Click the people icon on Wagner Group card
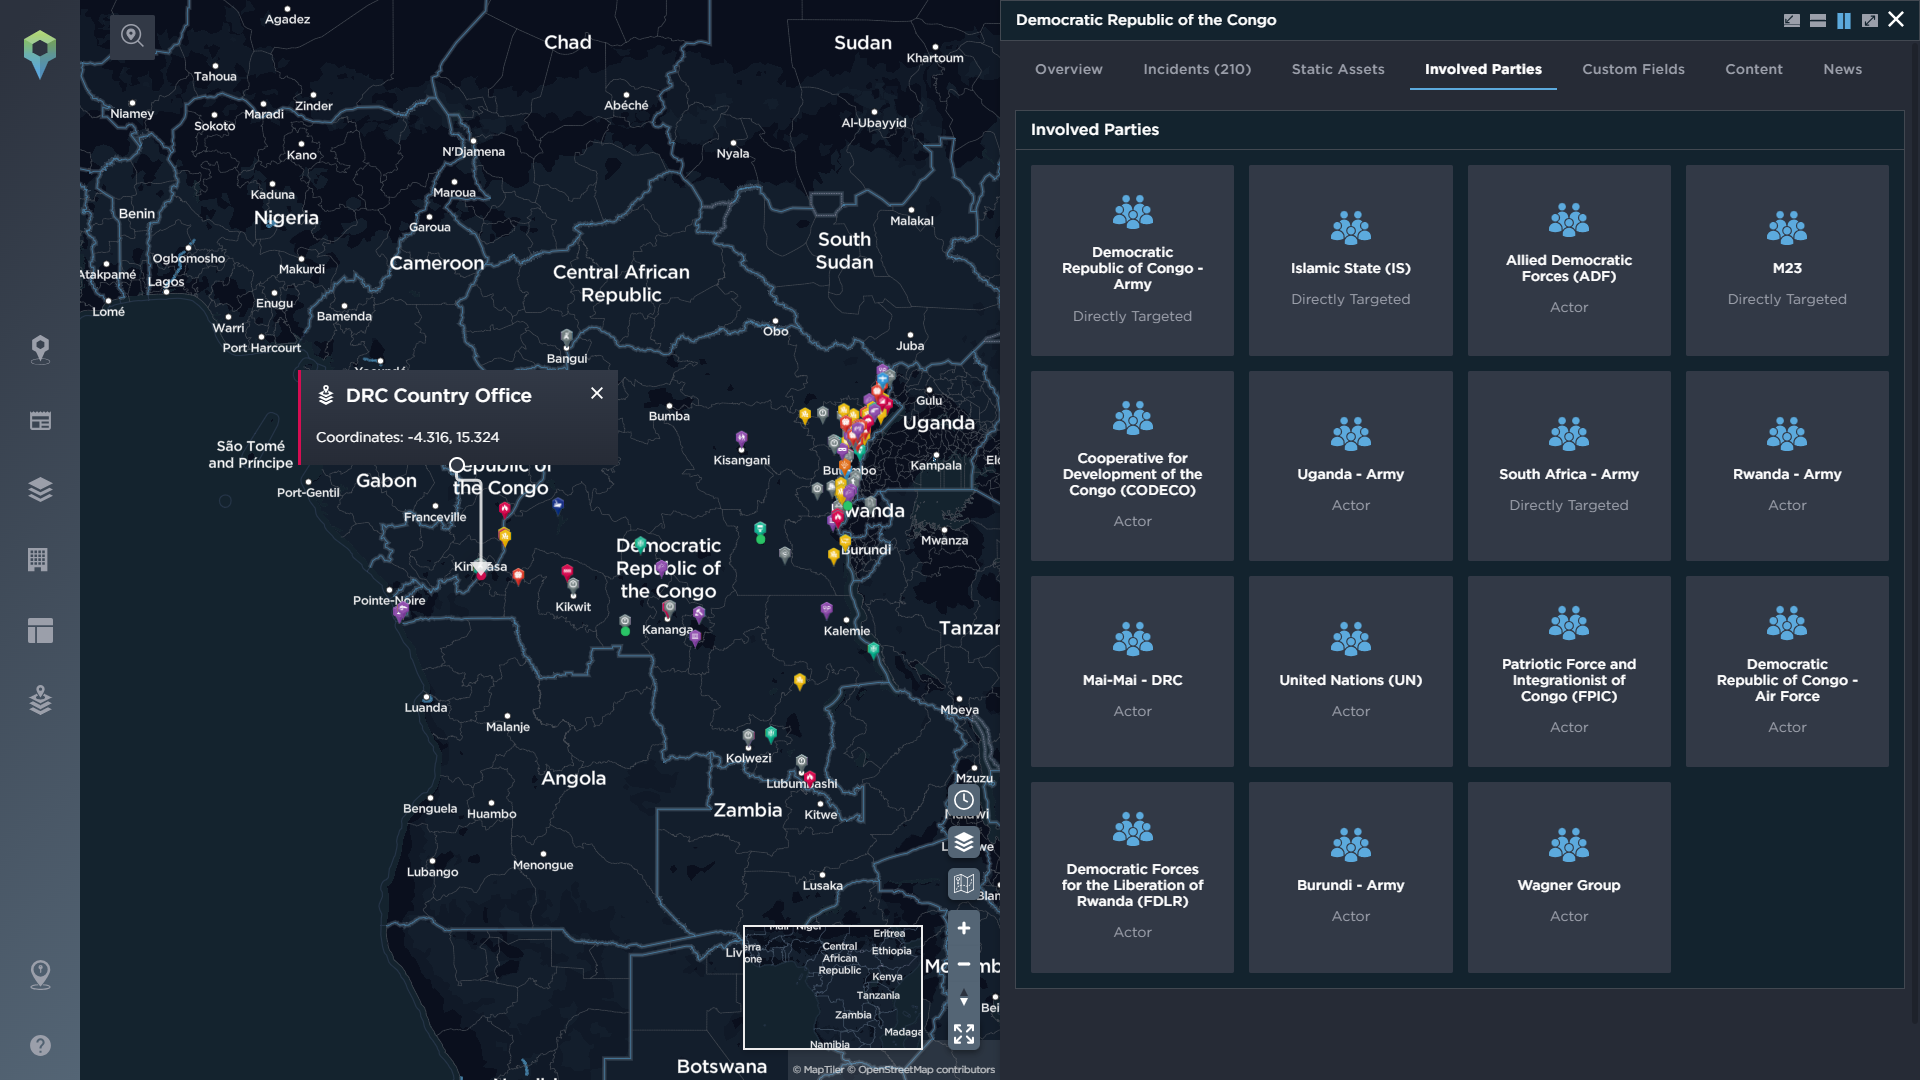1920x1080 pixels. (1569, 845)
